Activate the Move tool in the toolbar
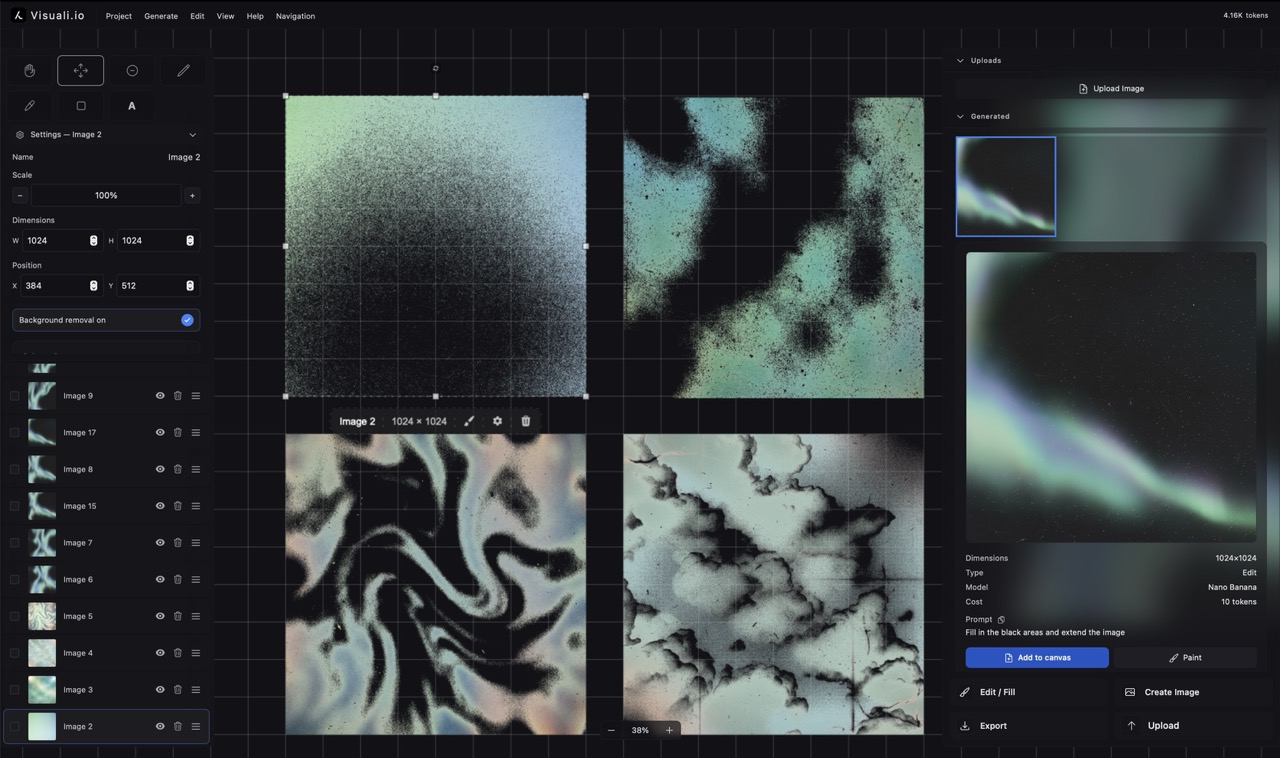Viewport: 1280px width, 758px height. [x=80, y=70]
